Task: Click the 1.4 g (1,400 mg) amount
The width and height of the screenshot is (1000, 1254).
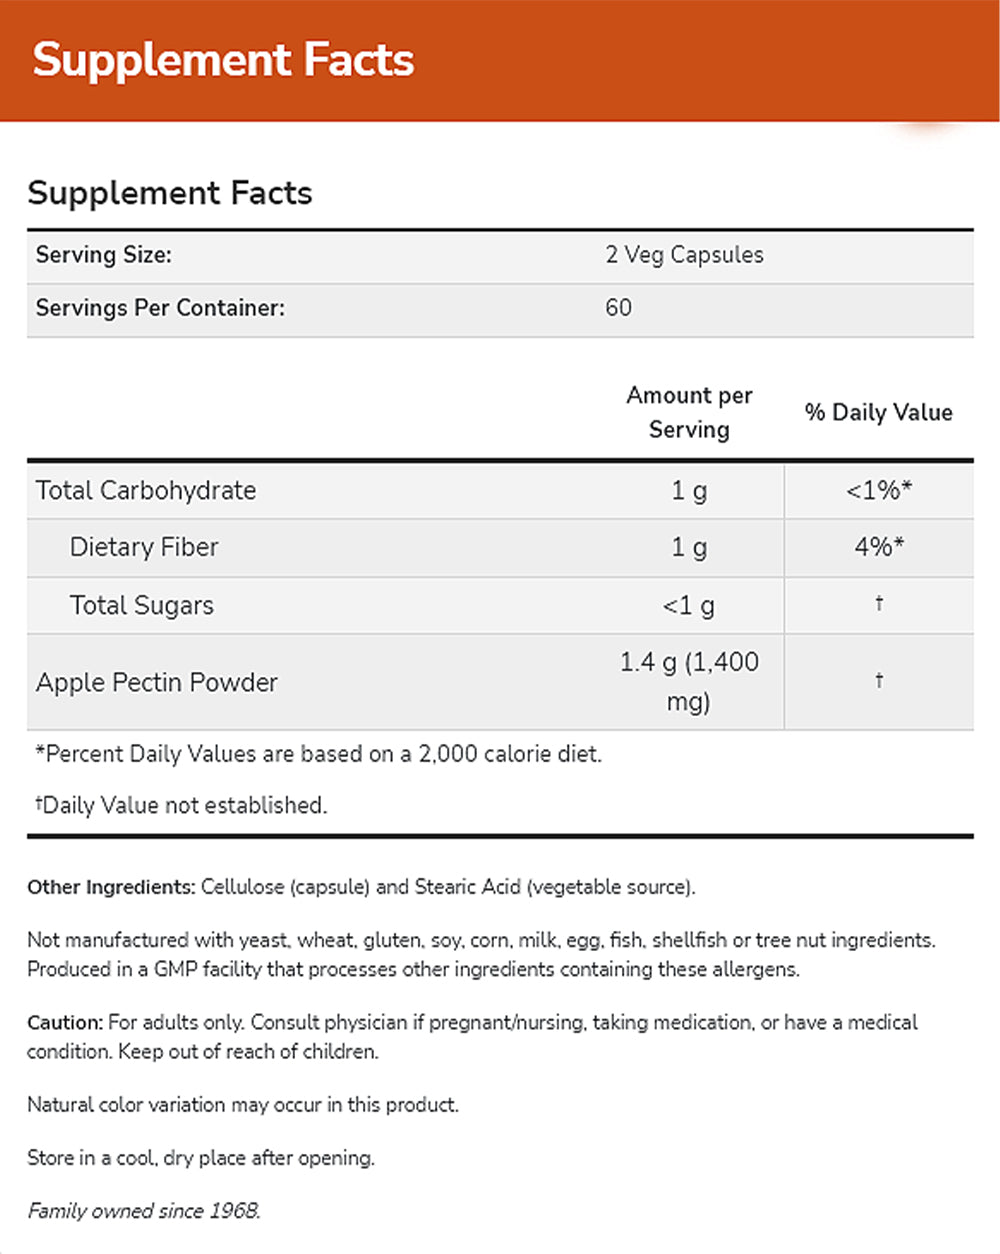Action: coord(689,681)
